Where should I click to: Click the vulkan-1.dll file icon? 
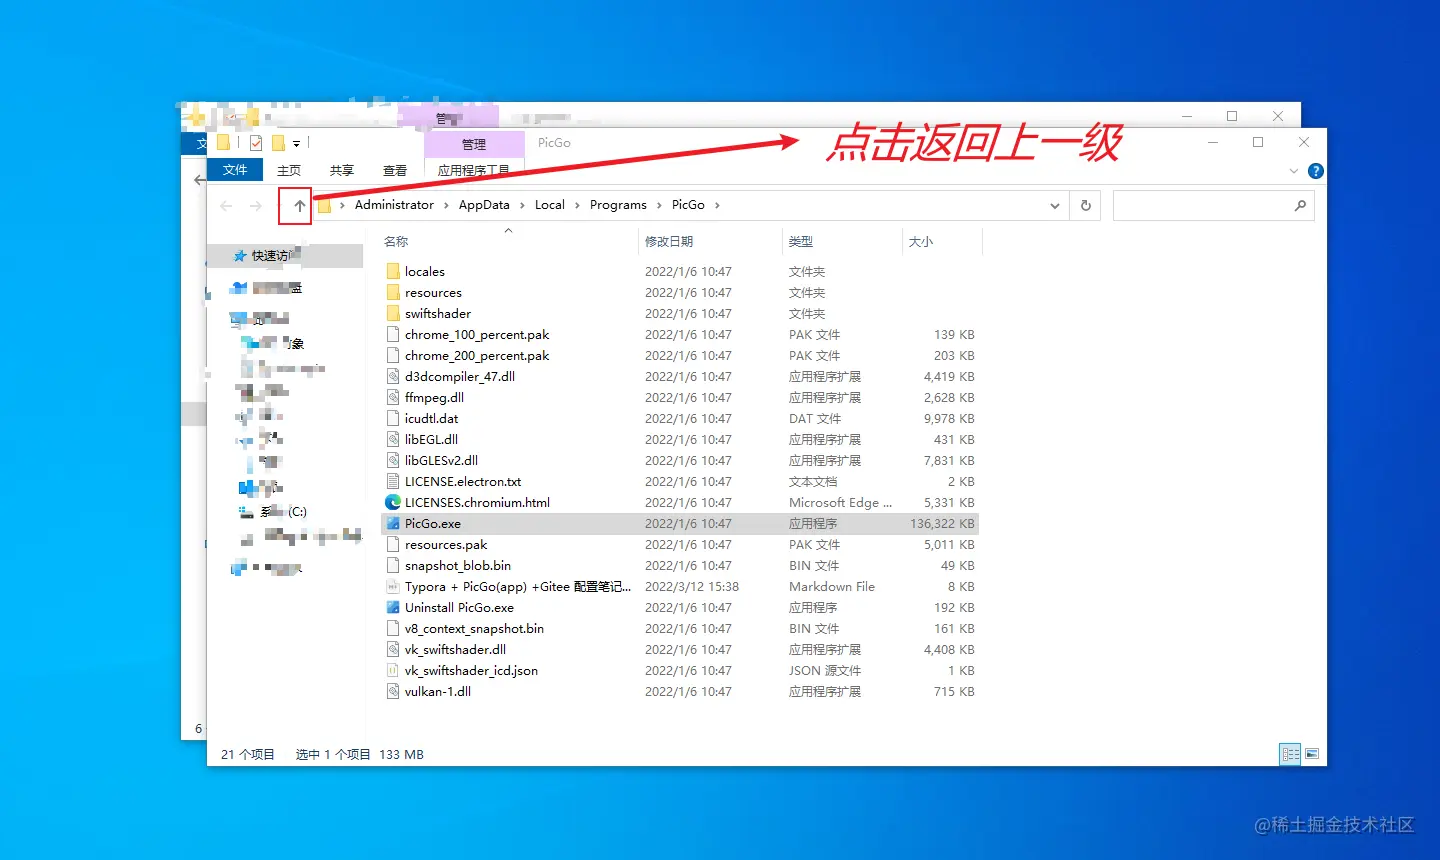(393, 692)
